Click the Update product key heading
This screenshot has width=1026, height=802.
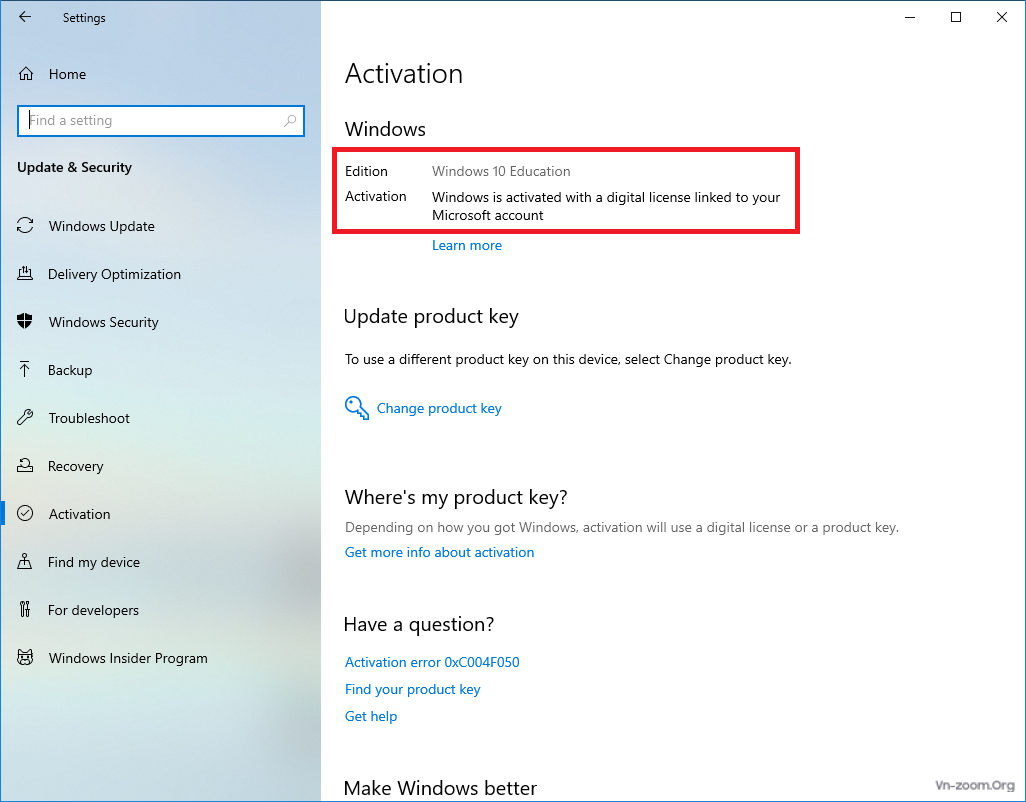(431, 317)
